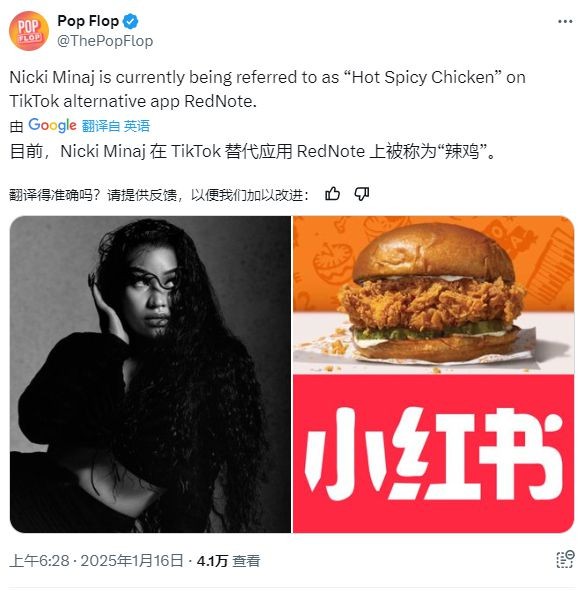Open the black-and-white portrait photo
Screen dimensions: 587x591
tap(150, 374)
